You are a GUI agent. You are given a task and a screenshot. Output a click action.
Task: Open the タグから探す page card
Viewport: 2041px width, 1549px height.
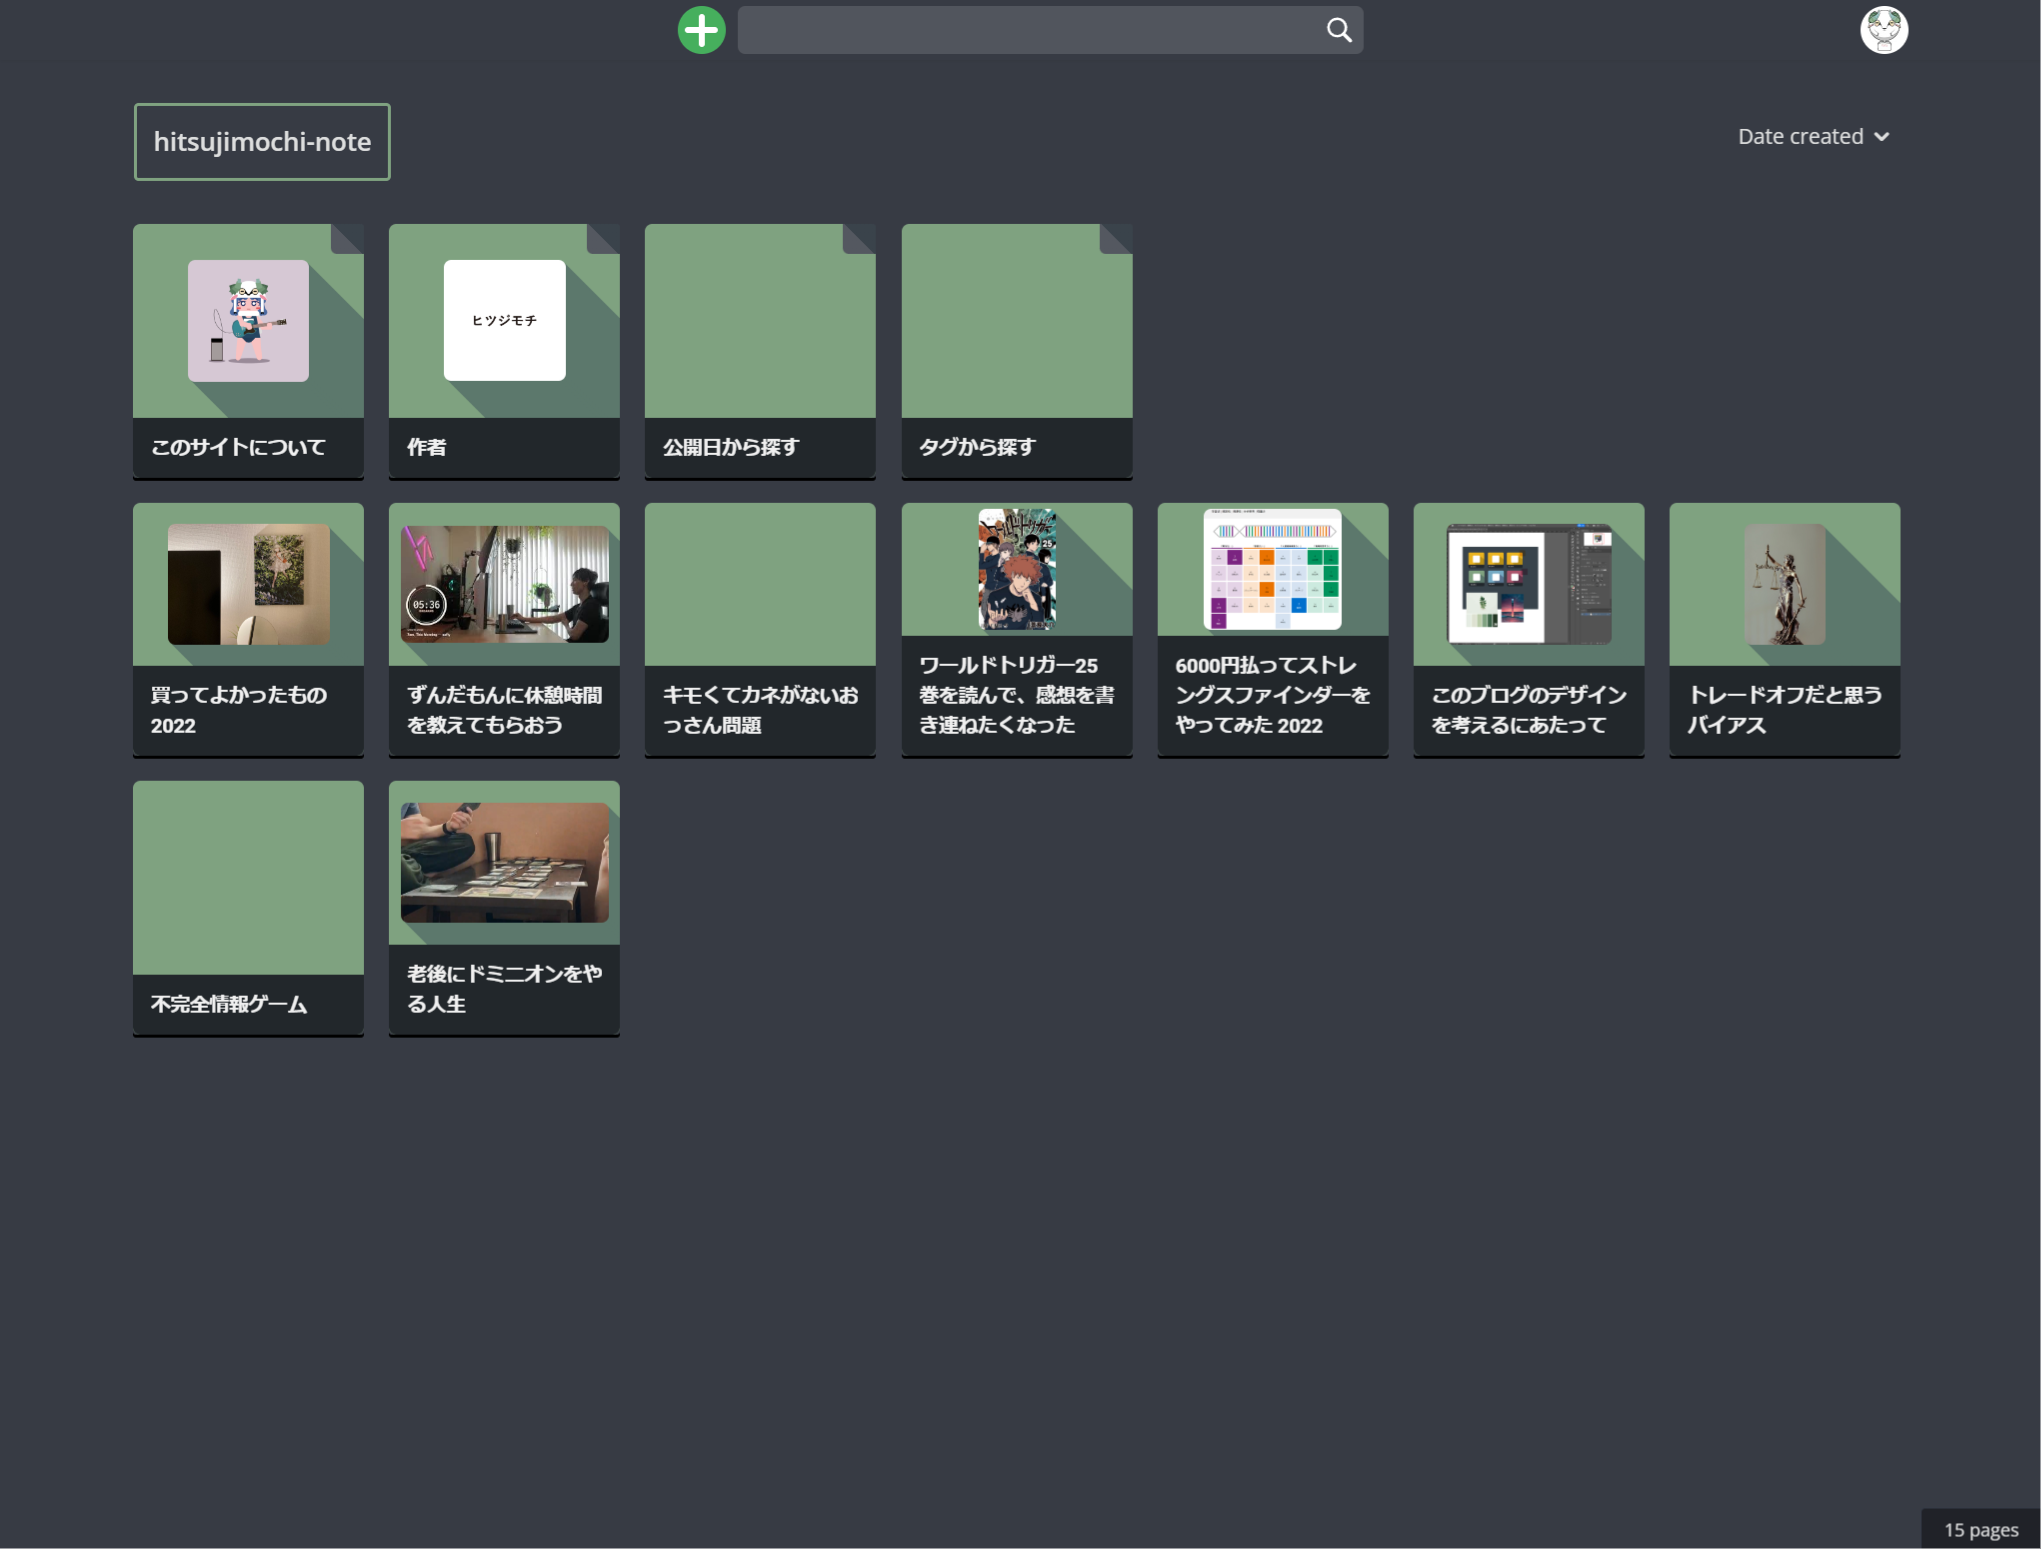(1016, 350)
